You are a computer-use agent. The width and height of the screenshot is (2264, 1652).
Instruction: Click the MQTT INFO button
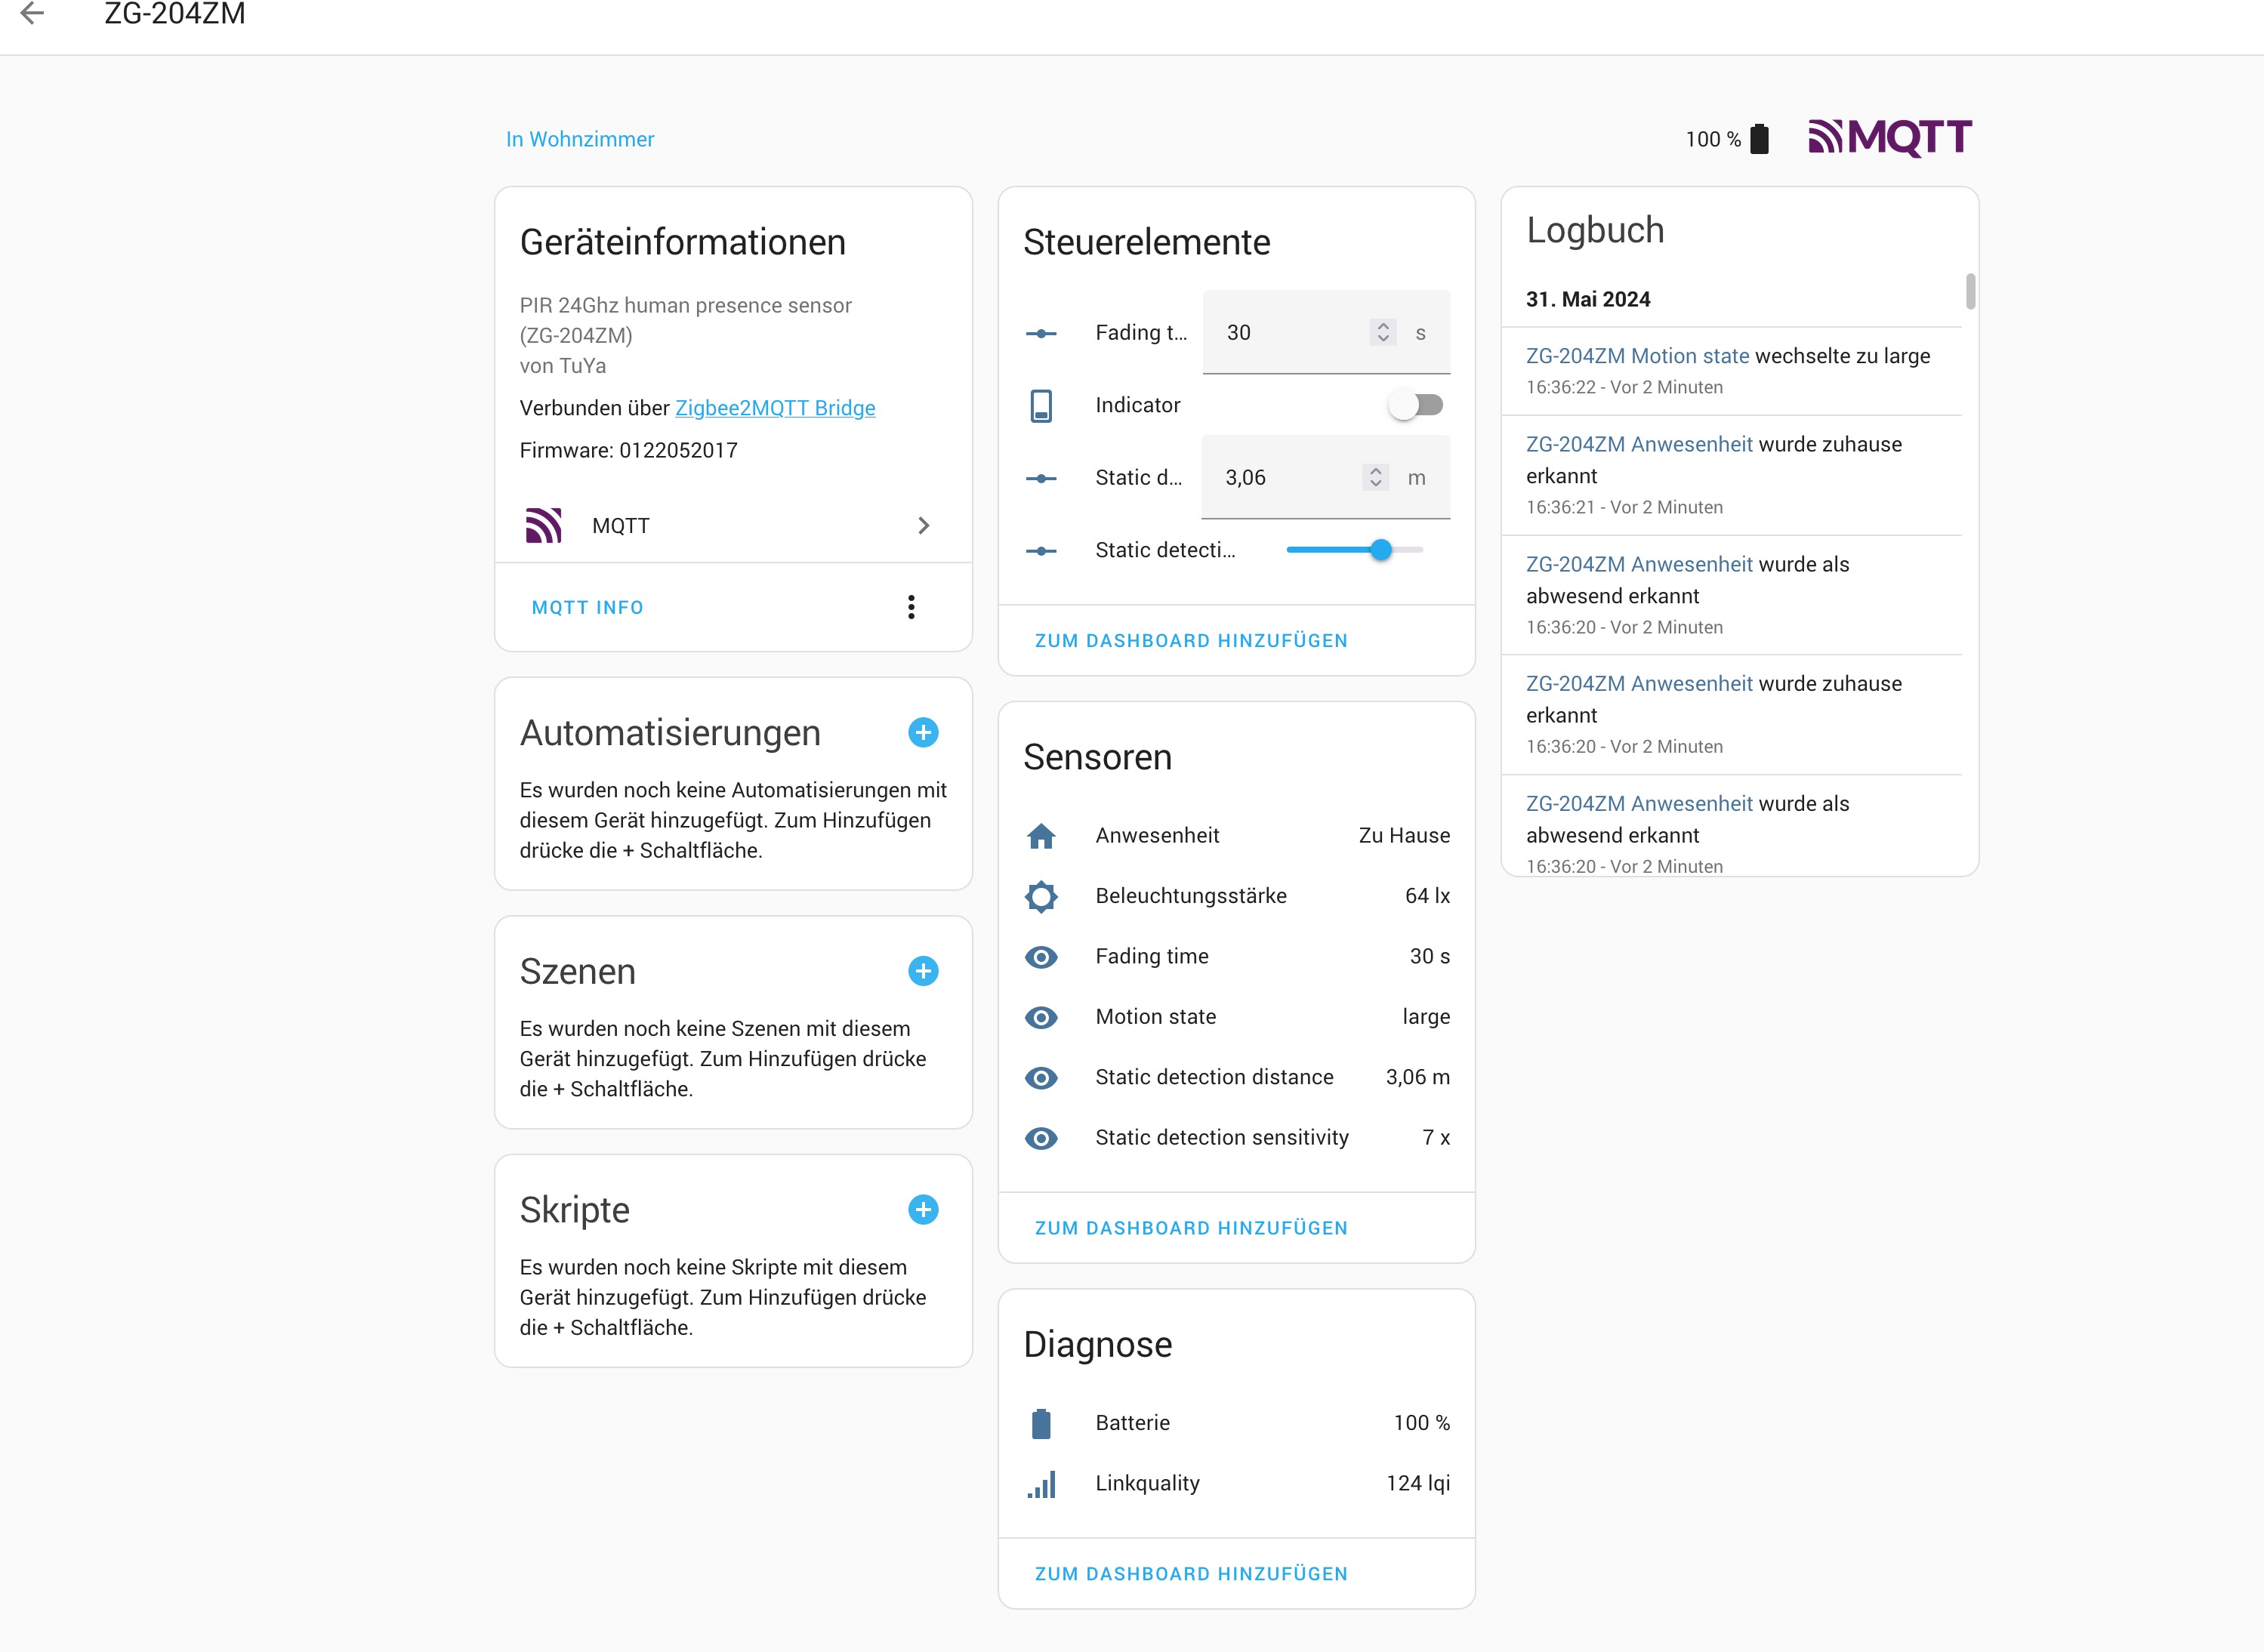(587, 608)
